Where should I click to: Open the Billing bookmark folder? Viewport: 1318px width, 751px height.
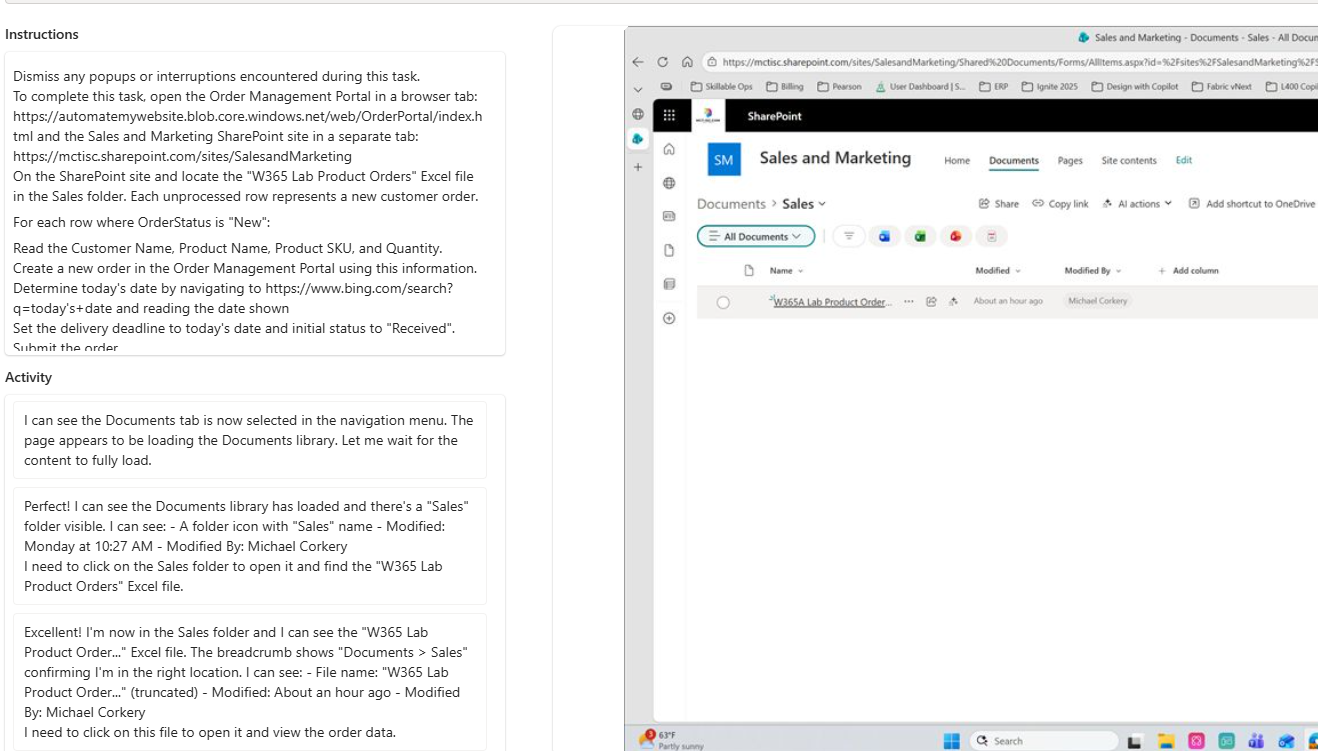785,87
